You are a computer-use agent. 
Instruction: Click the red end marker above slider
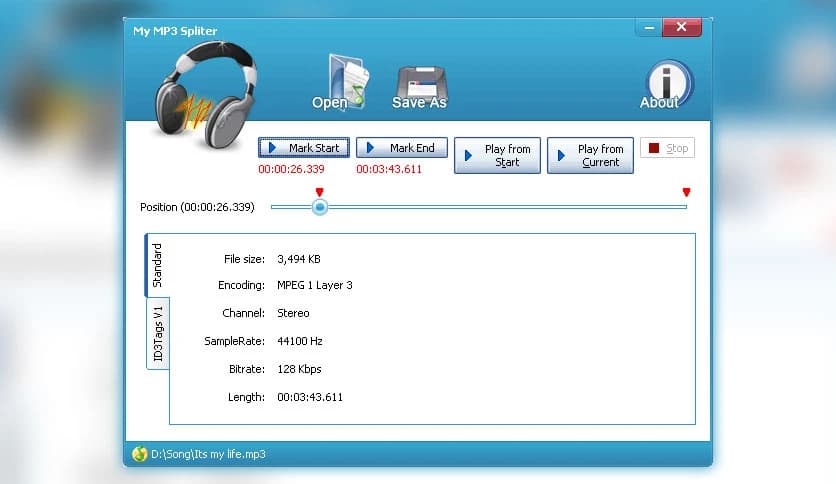coord(686,192)
